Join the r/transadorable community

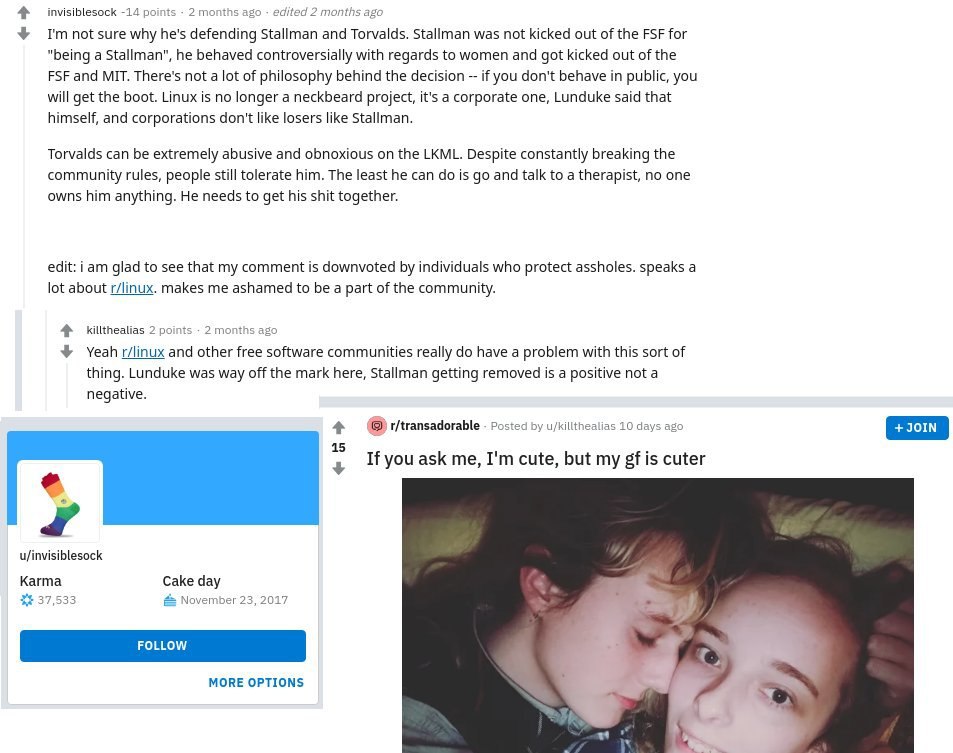[917, 428]
